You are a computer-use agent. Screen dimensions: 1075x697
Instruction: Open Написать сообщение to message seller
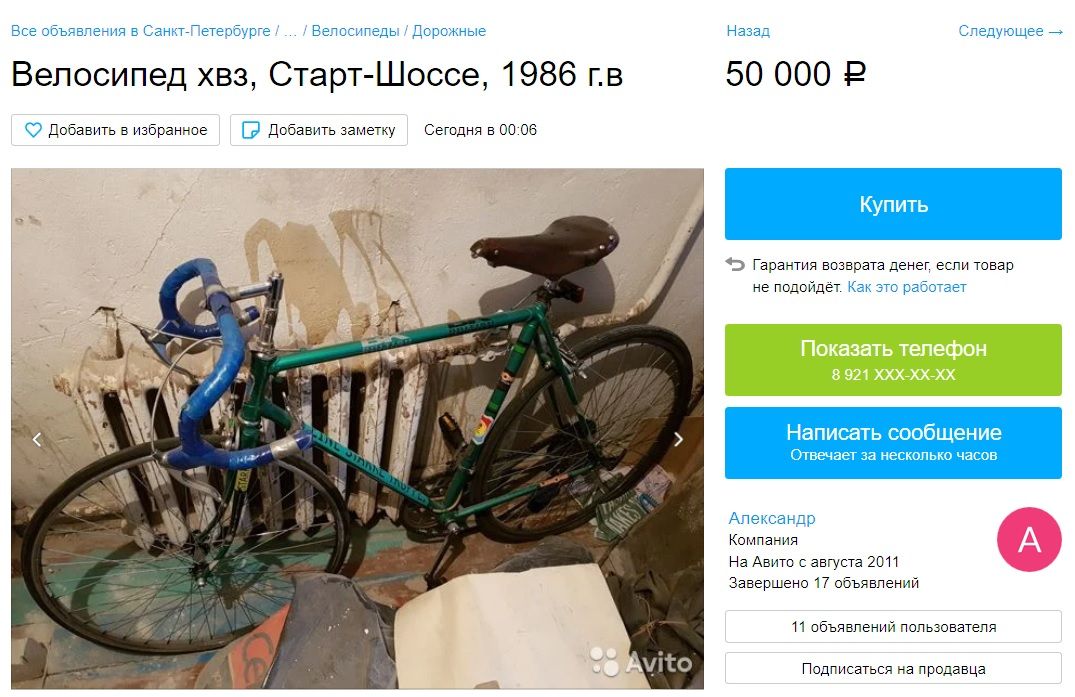893,443
